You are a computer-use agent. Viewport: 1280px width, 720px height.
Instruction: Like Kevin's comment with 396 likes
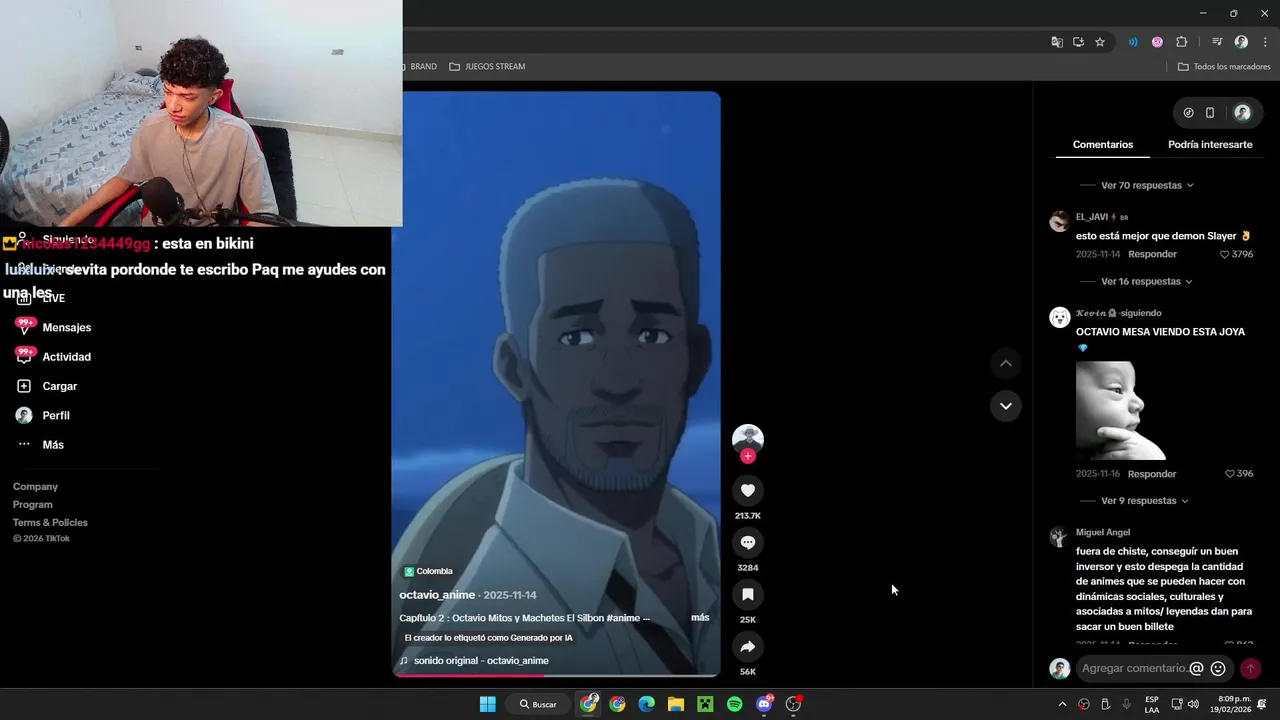(x=1230, y=474)
